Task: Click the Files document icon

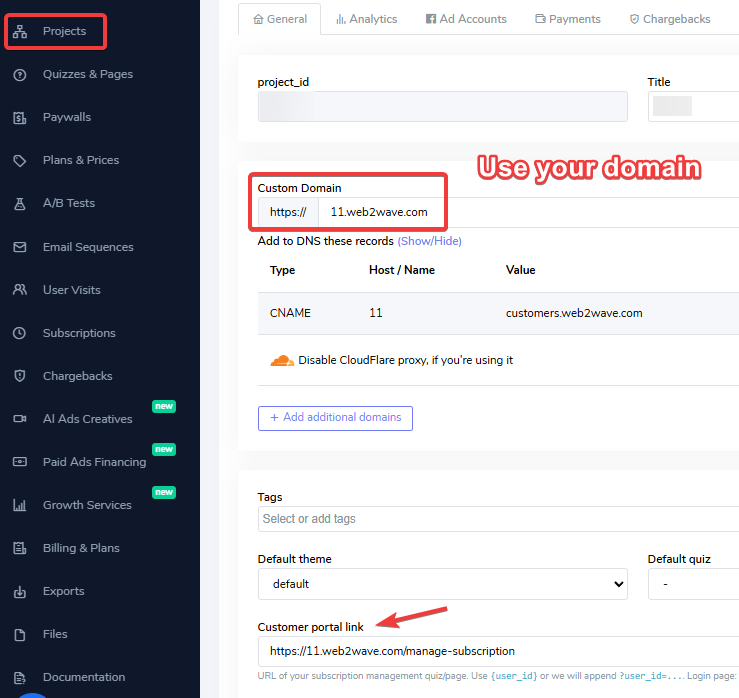Action: pos(20,634)
